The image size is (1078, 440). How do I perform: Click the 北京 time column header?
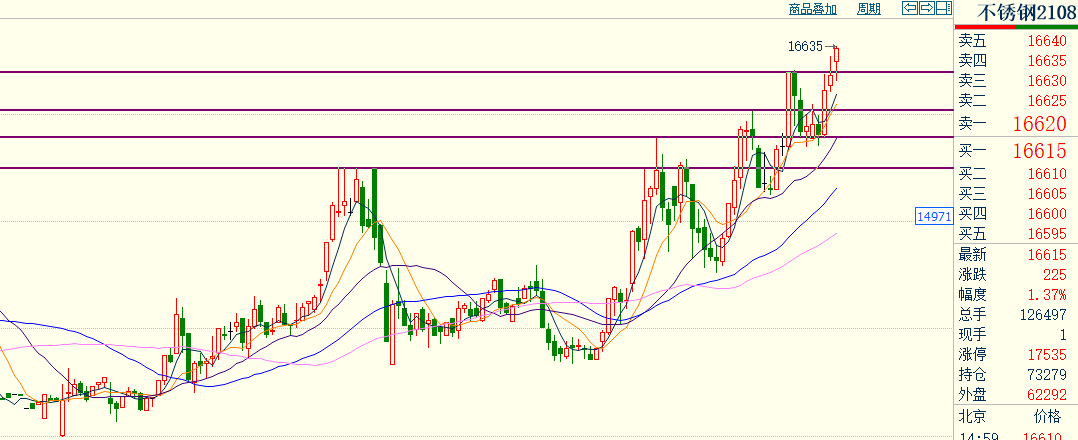[x=973, y=417]
